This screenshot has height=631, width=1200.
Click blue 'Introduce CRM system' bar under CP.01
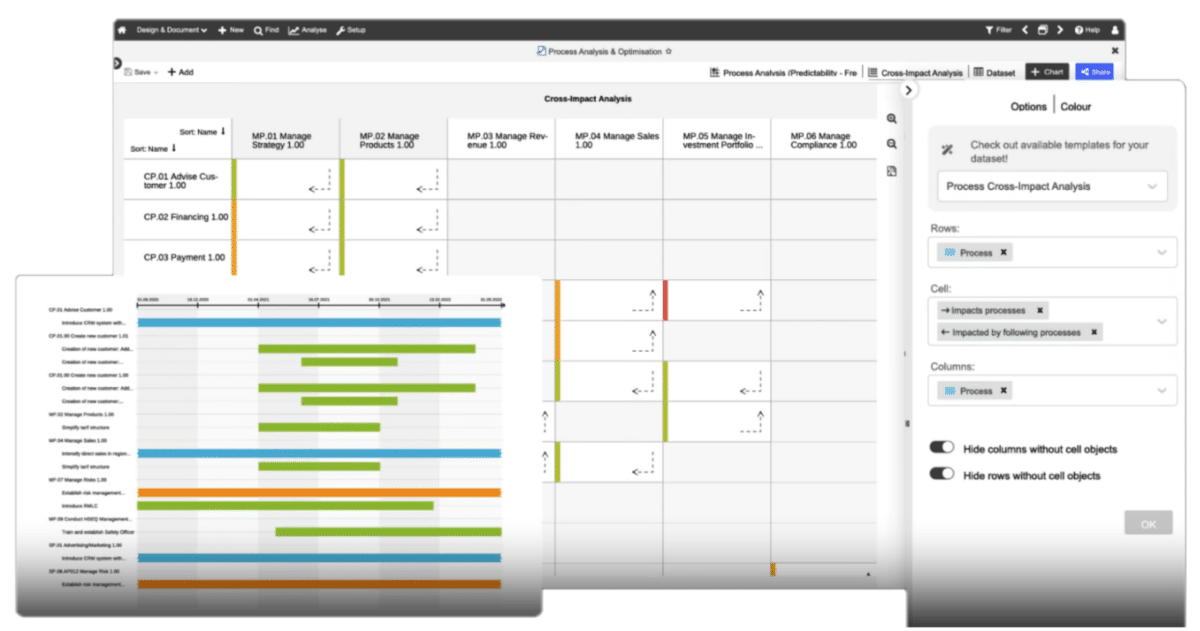[319, 323]
